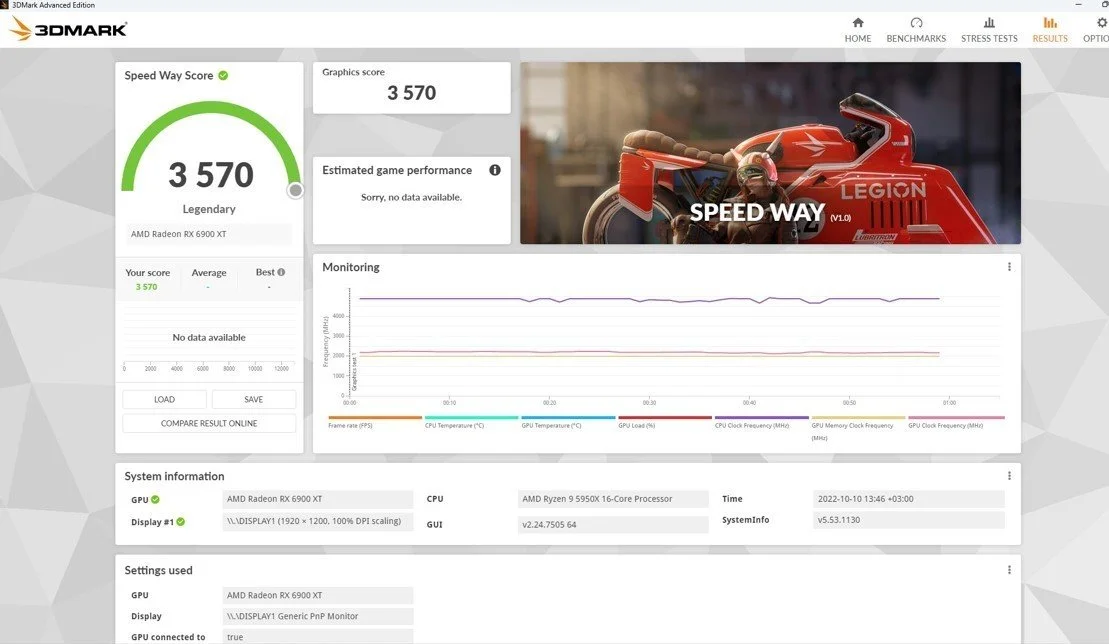Click COMPARE RESULT ONLINE
Screen dimensions: 1109x644
click(x=209, y=423)
